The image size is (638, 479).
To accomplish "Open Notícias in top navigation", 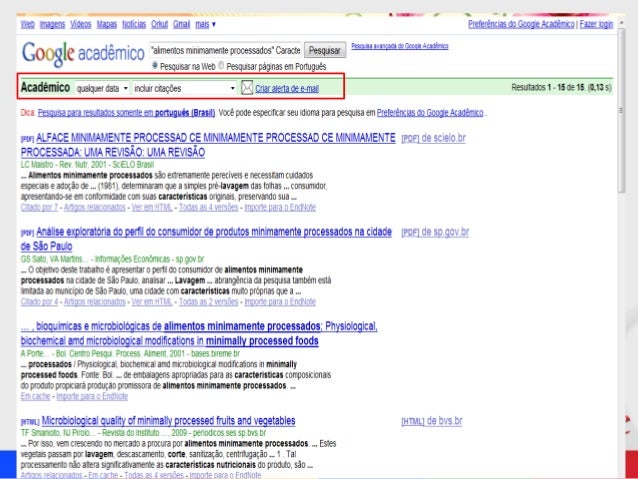I will click(x=134, y=24).
